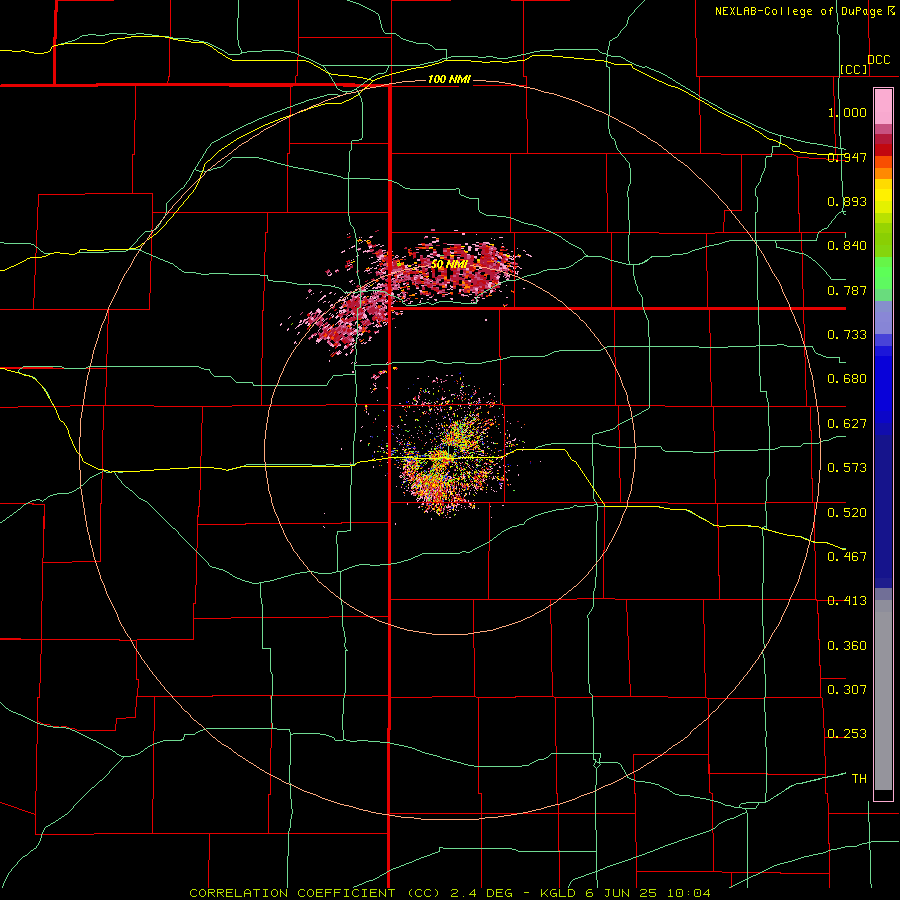Select the 0.733 scale value
The image size is (900, 900).
pyautogui.click(x=847, y=335)
